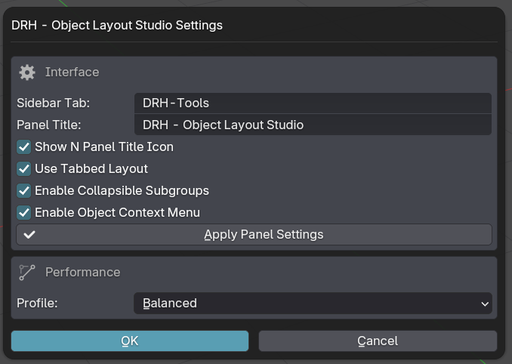512x364 pixels.
Task: Disable the Use Tabbed Layout checkbox
Action: coord(24,169)
